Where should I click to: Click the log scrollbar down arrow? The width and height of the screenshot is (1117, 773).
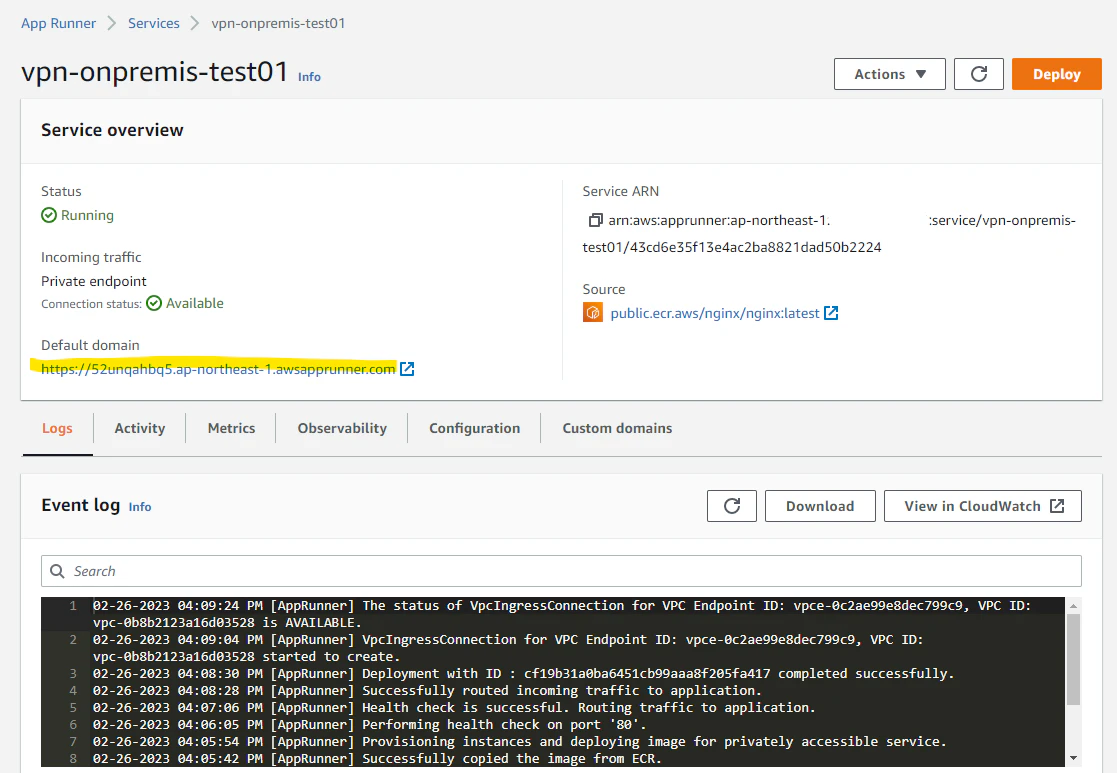(1074, 758)
